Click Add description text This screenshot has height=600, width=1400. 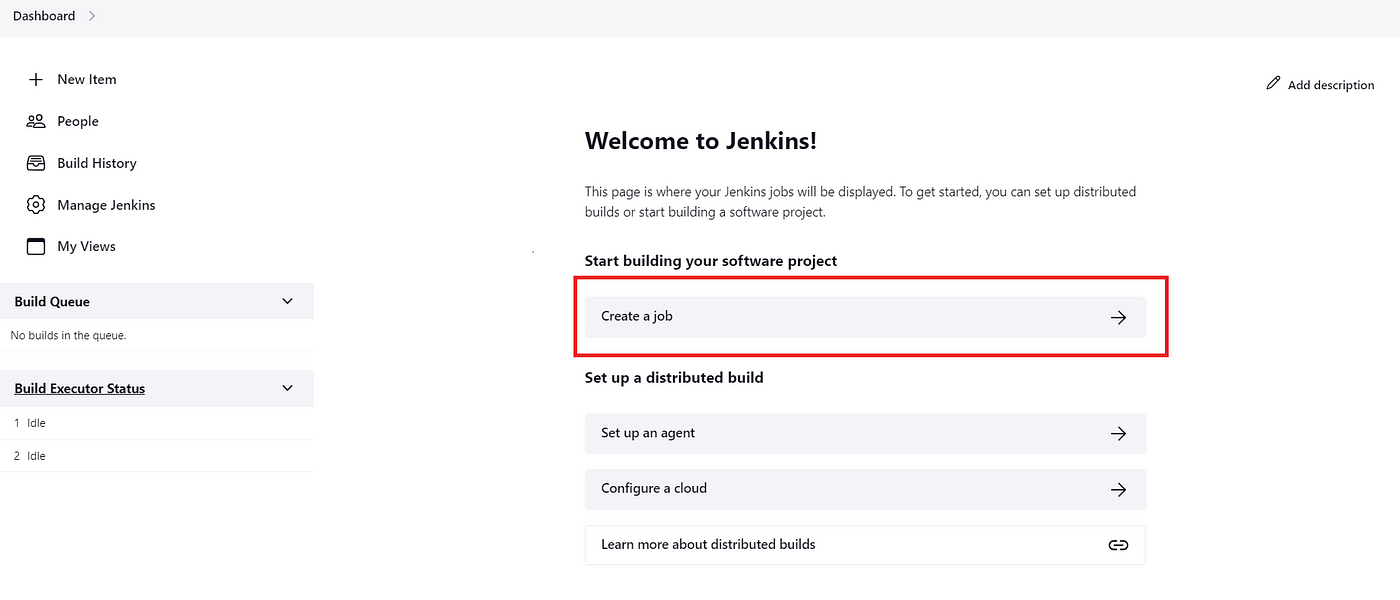pos(1331,85)
